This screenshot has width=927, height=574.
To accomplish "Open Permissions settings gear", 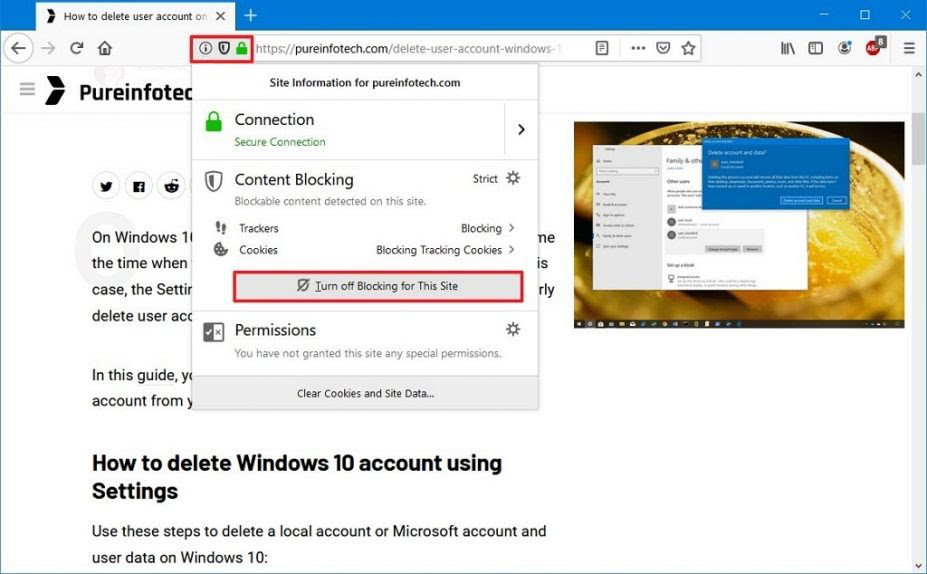I will pos(513,329).
